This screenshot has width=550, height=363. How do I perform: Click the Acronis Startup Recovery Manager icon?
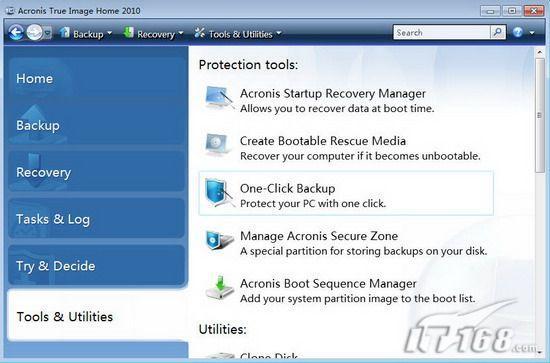click(x=219, y=98)
